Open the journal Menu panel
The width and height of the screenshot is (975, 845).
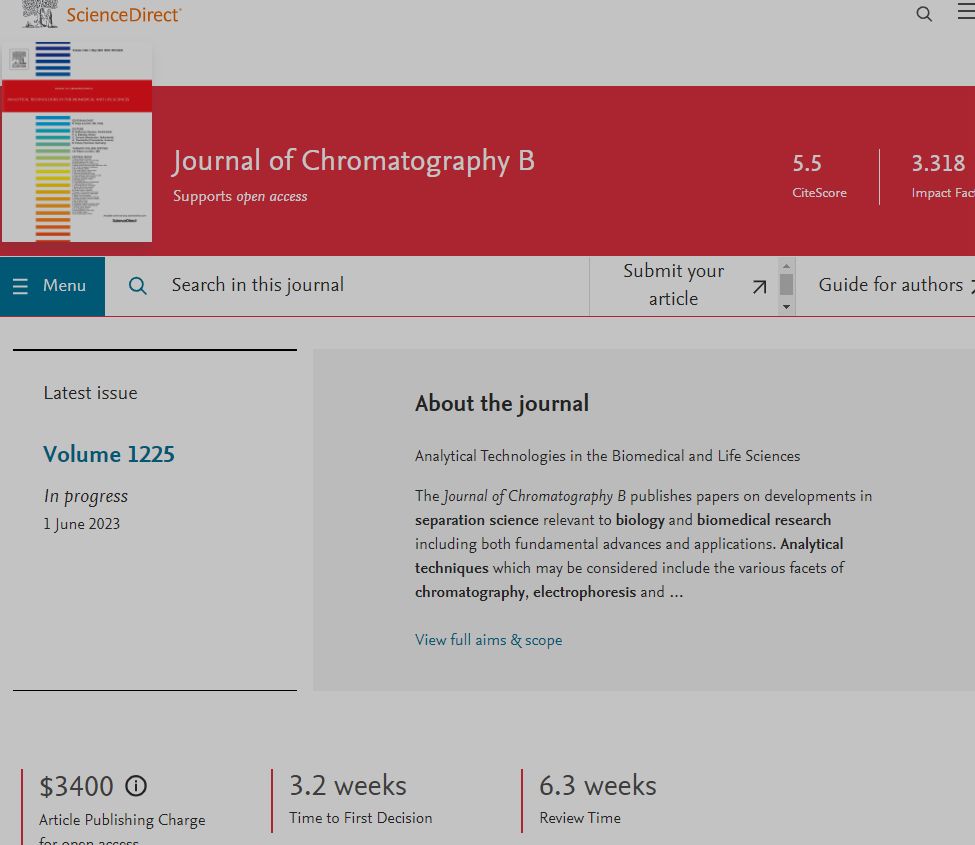click(x=52, y=285)
